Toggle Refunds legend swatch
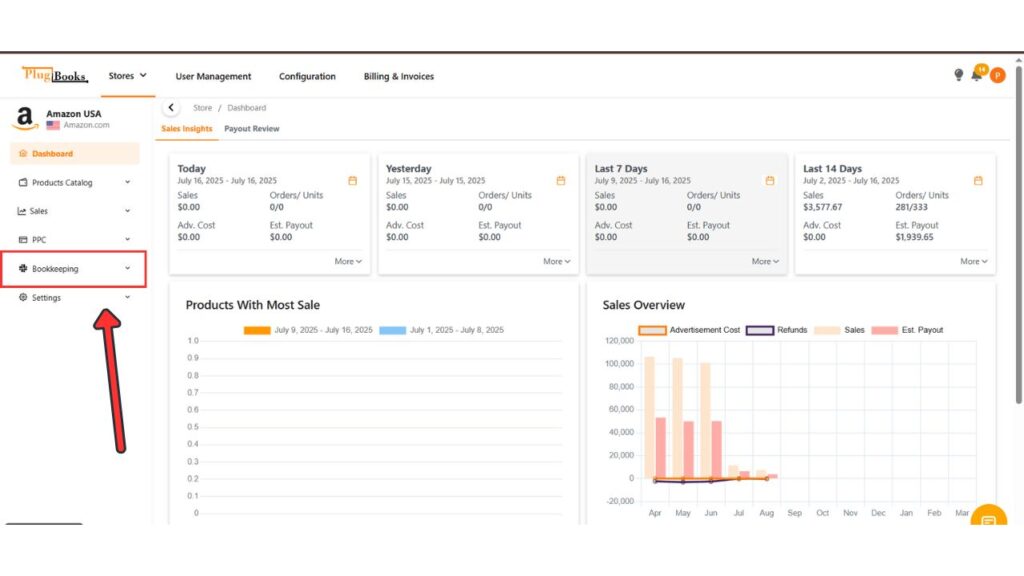The width and height of the screenshot is (1024, 576). (760, 330)
